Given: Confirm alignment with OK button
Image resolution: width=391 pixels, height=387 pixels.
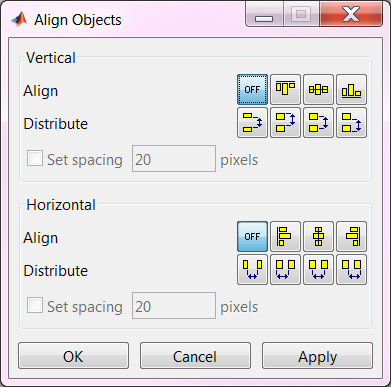Looking at the screenshot, I should (x=73, y=356).
